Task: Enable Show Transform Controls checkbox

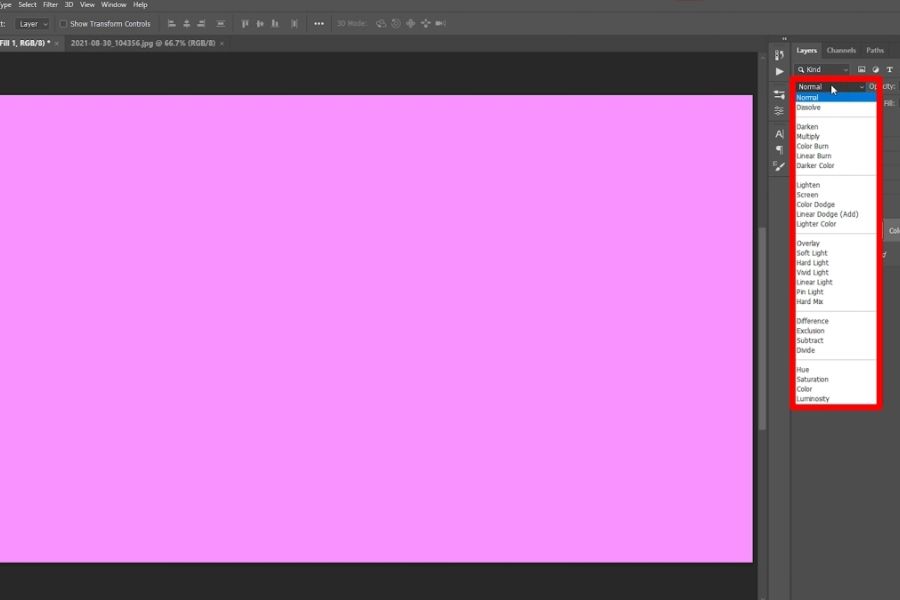Action: coord(63,23)
